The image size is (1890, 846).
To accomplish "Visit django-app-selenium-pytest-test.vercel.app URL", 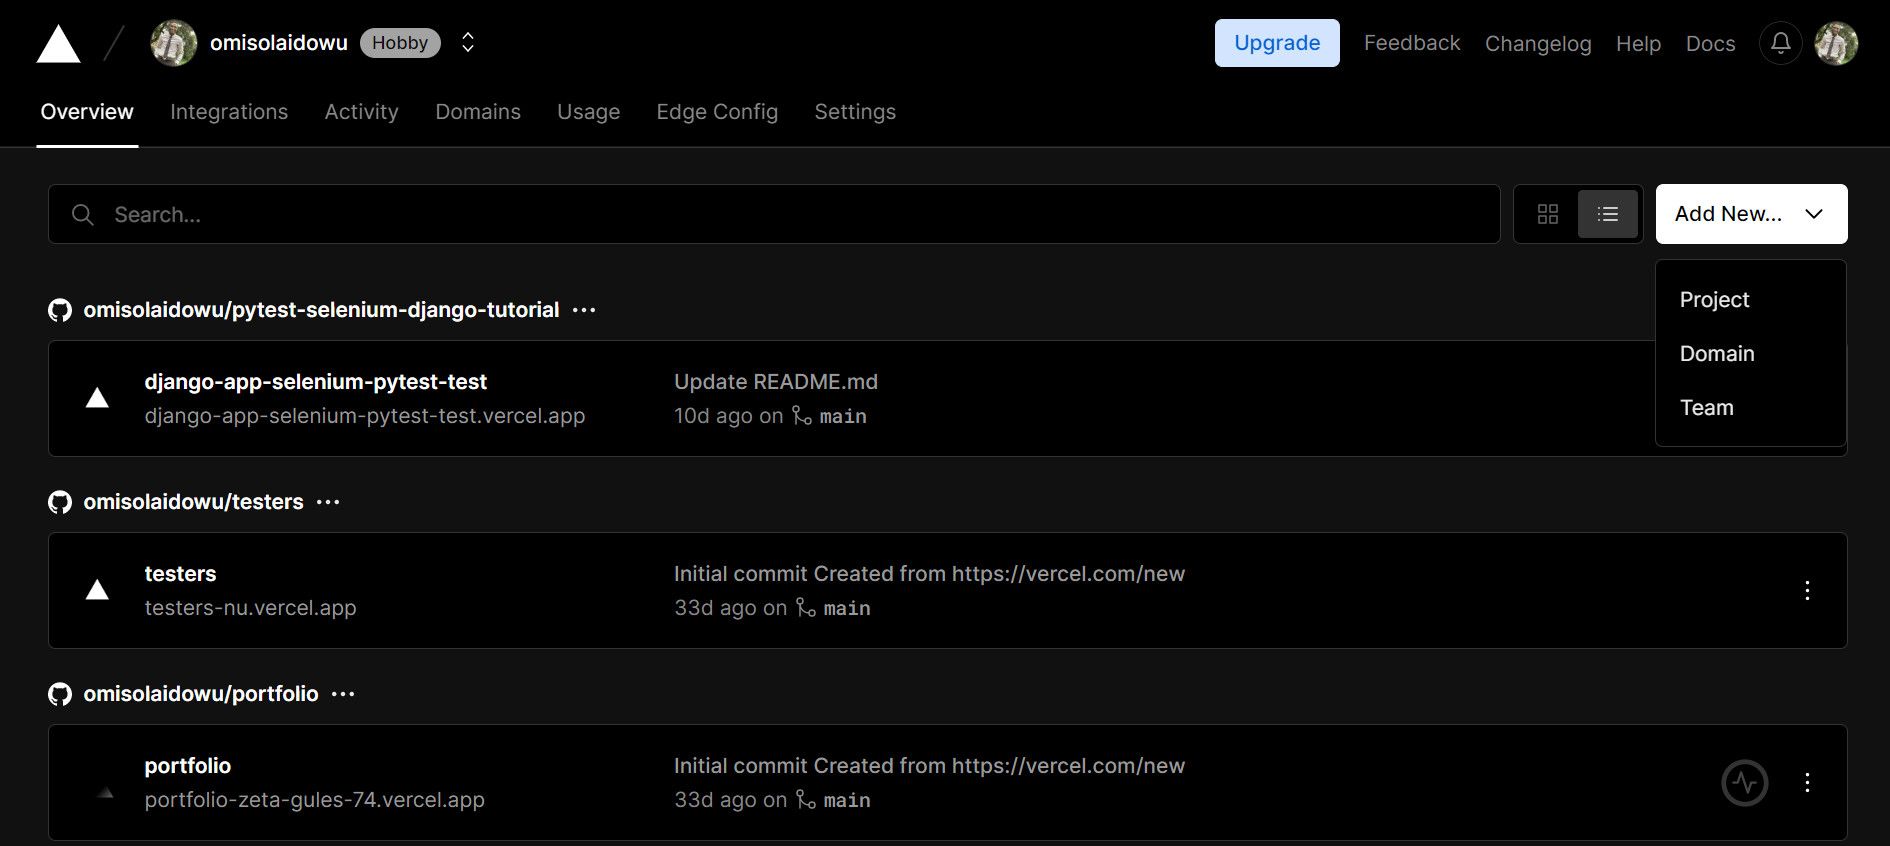I will click(364, 416).
